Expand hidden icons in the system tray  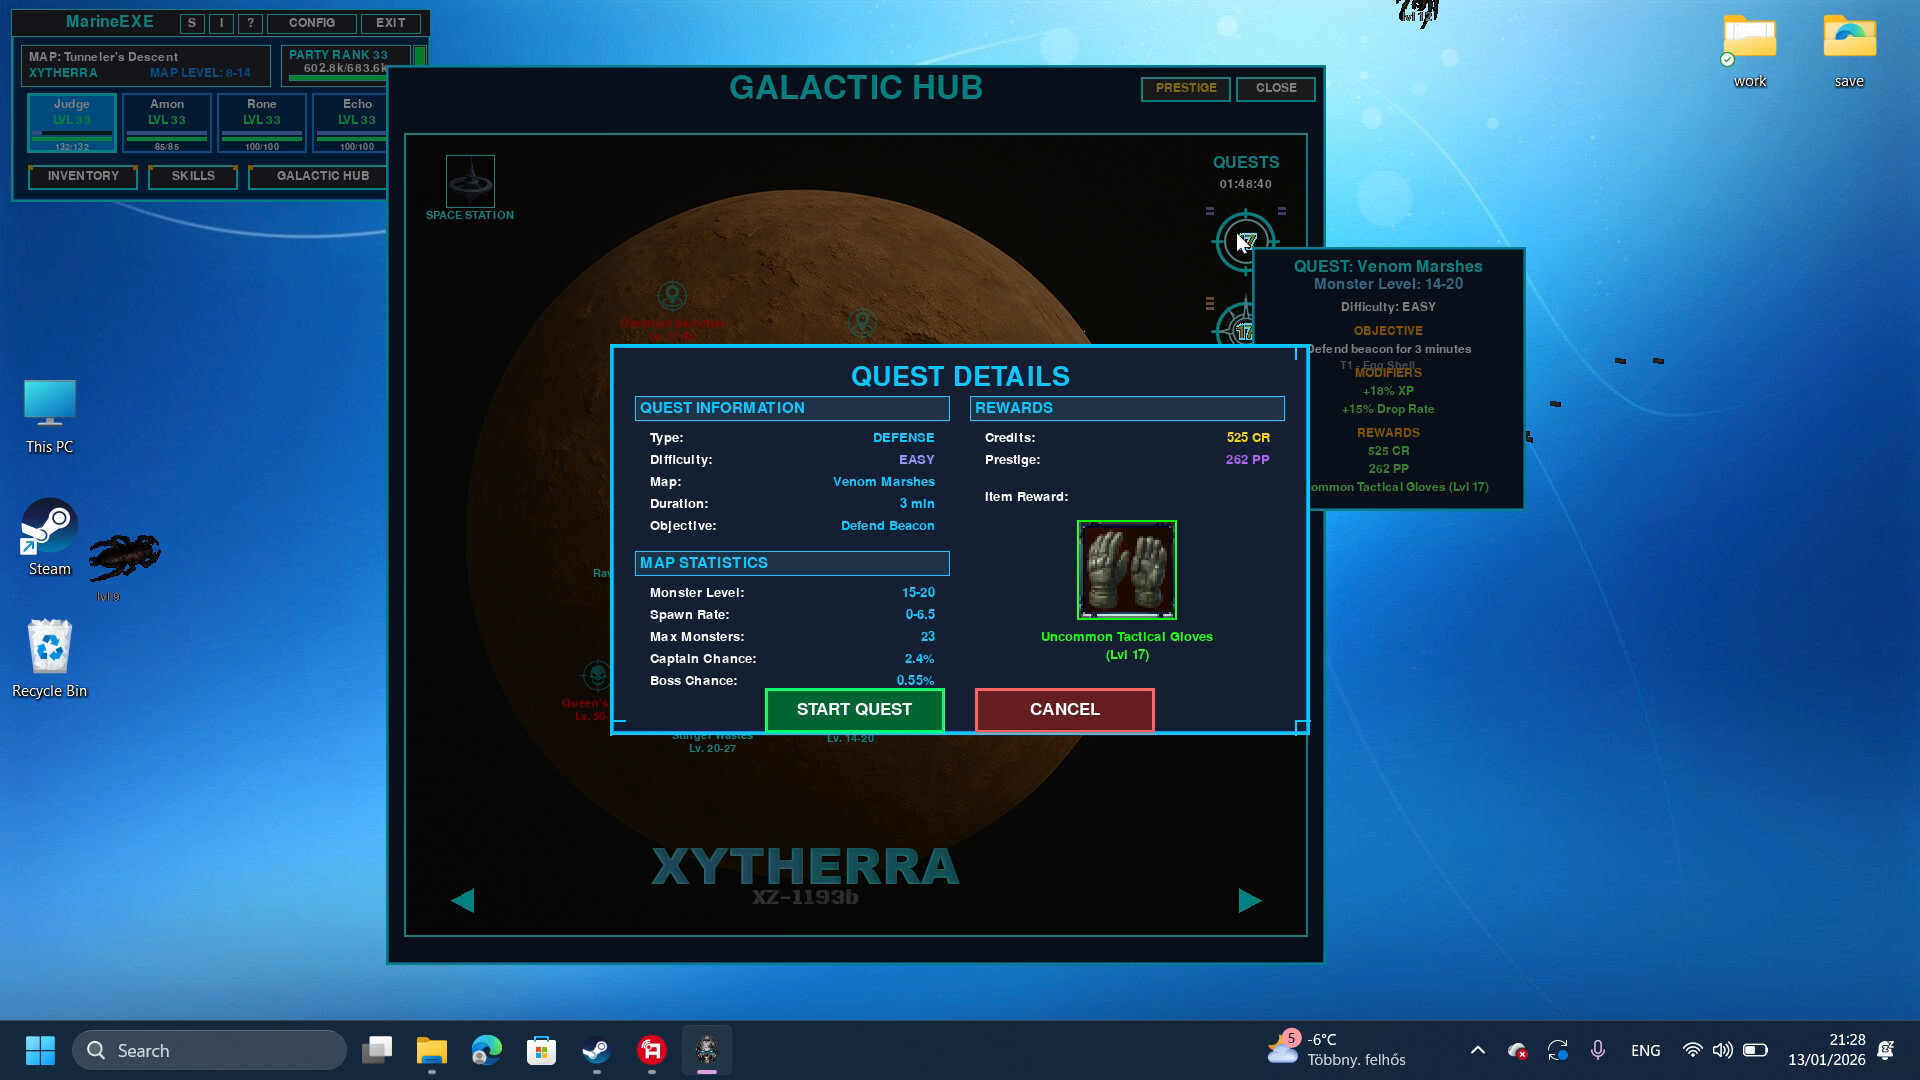(1477, 1050)
